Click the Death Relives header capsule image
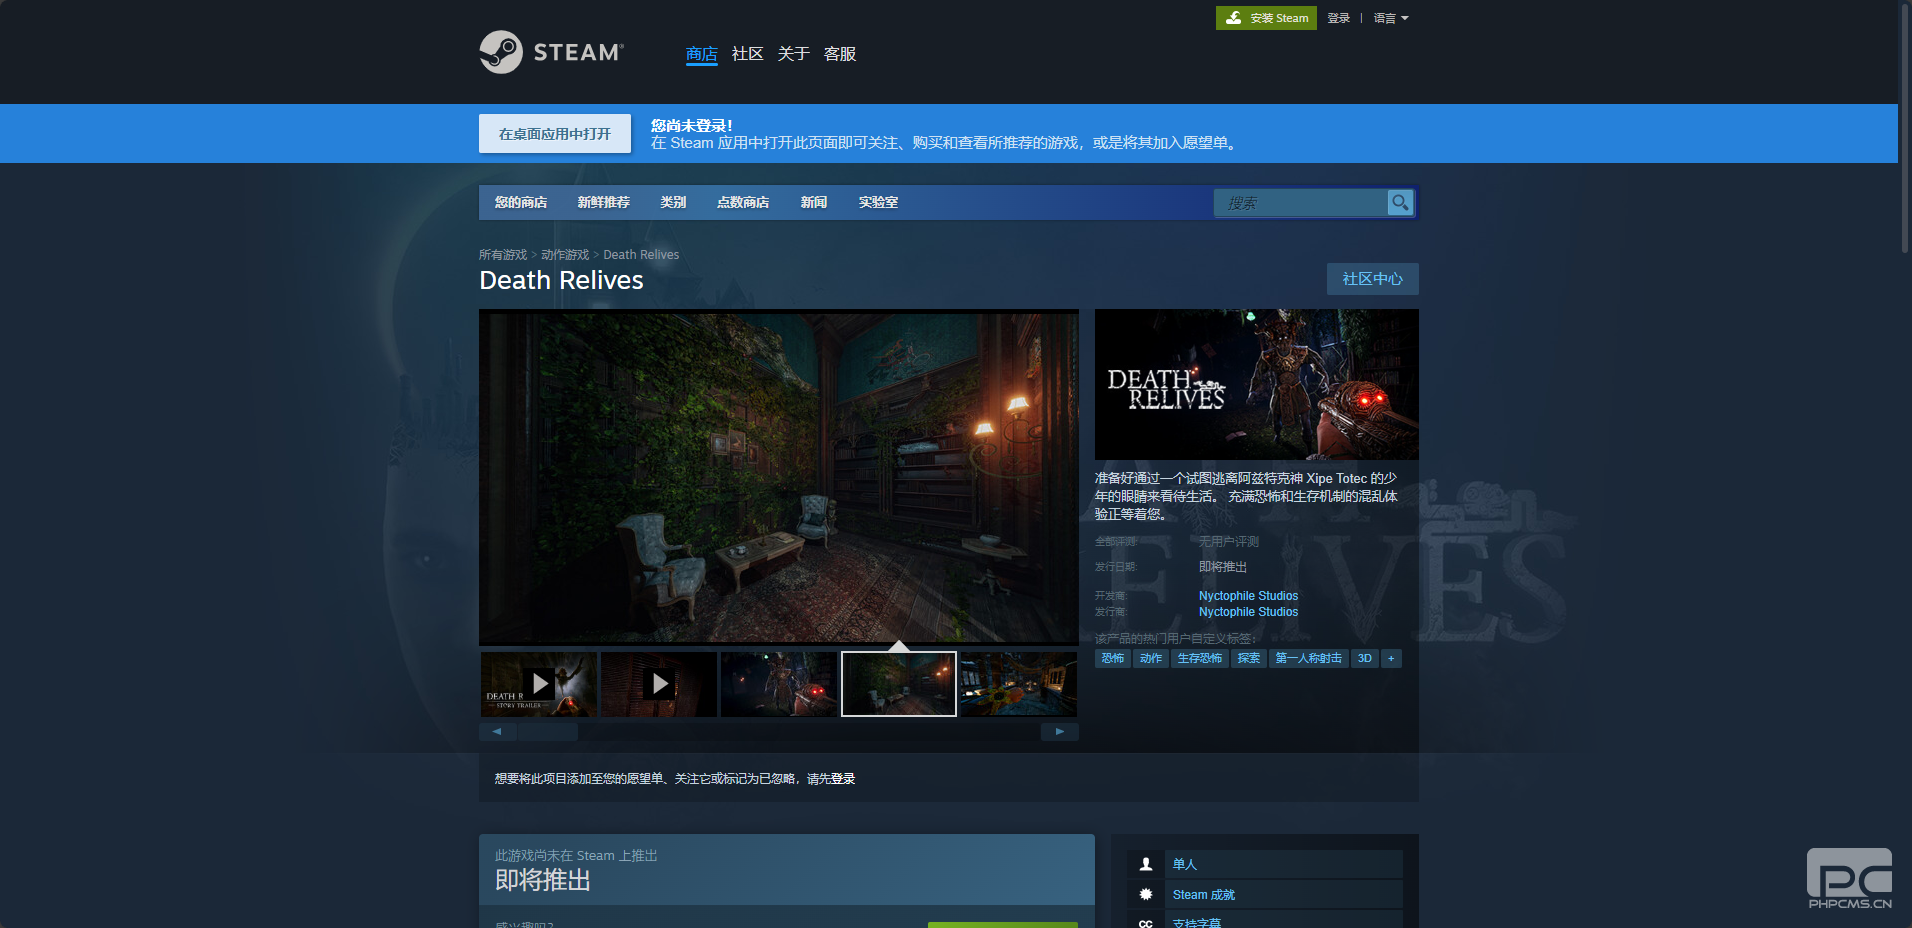This screenshot has height=928, width=1912. (1257, 384)
